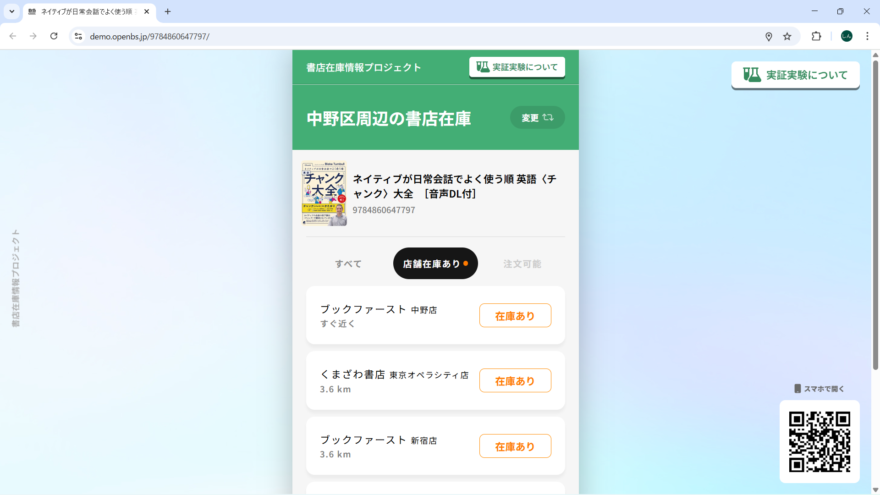Viewport: 880px width, 495px height.
Task: Open the Chrome profile avatar icon
Action: 846,36
